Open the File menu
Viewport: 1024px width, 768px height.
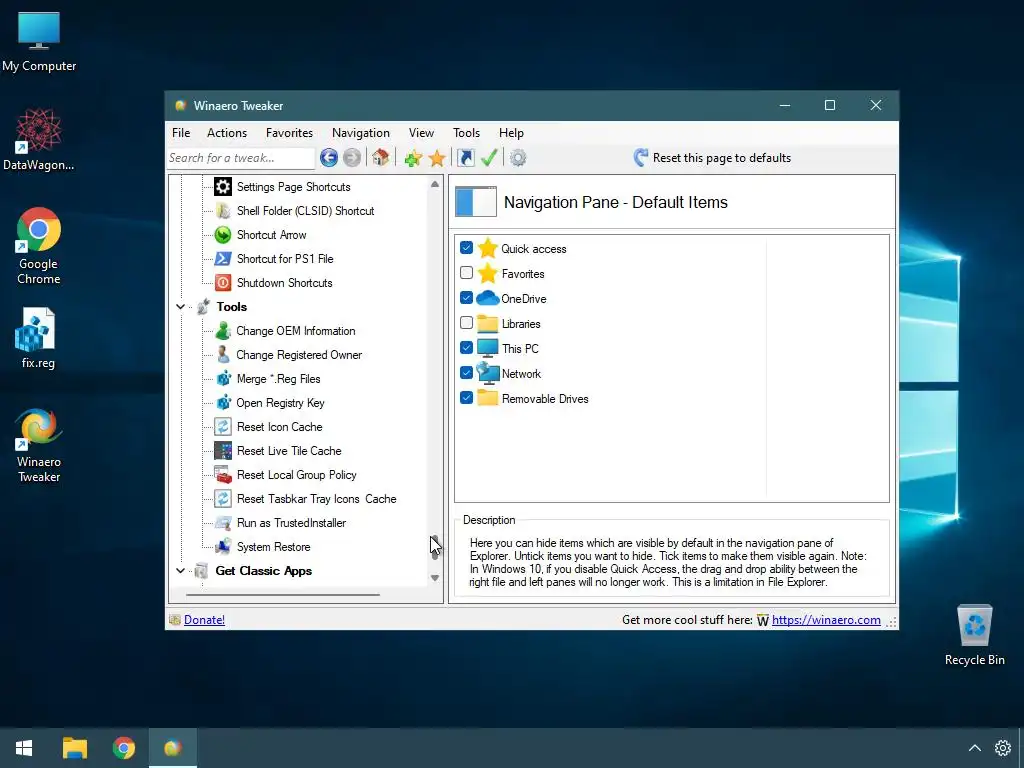[x=181, y=133]
